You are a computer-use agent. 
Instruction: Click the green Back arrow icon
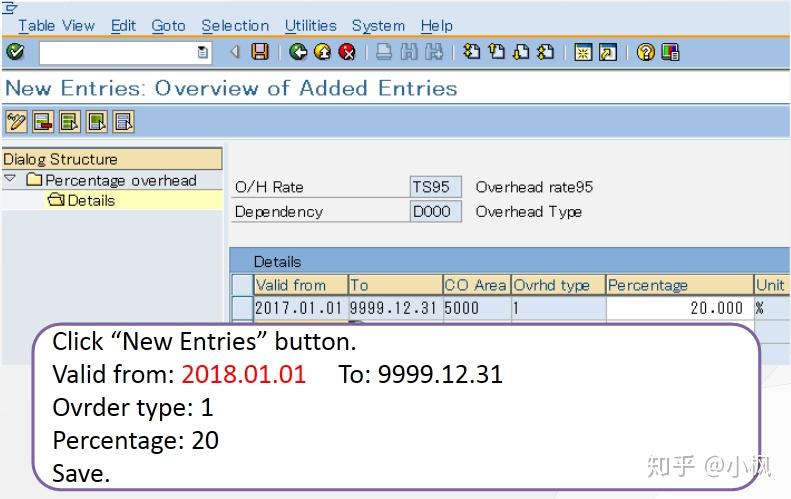point(298,52)
